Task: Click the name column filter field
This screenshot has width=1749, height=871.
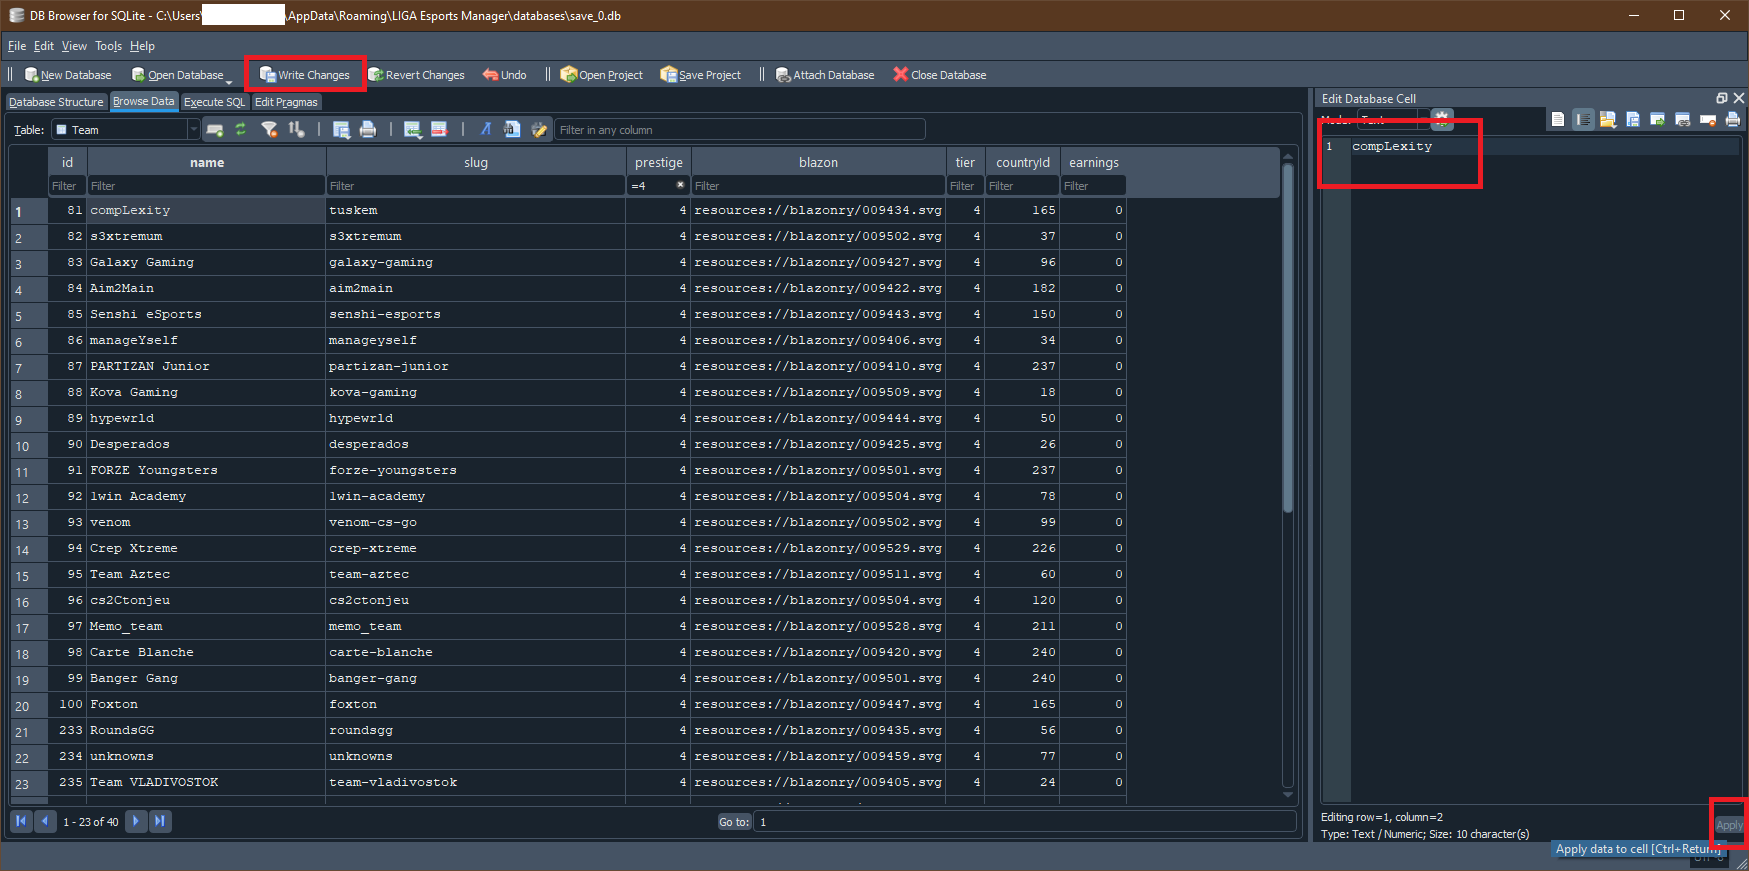Action: 206,186
